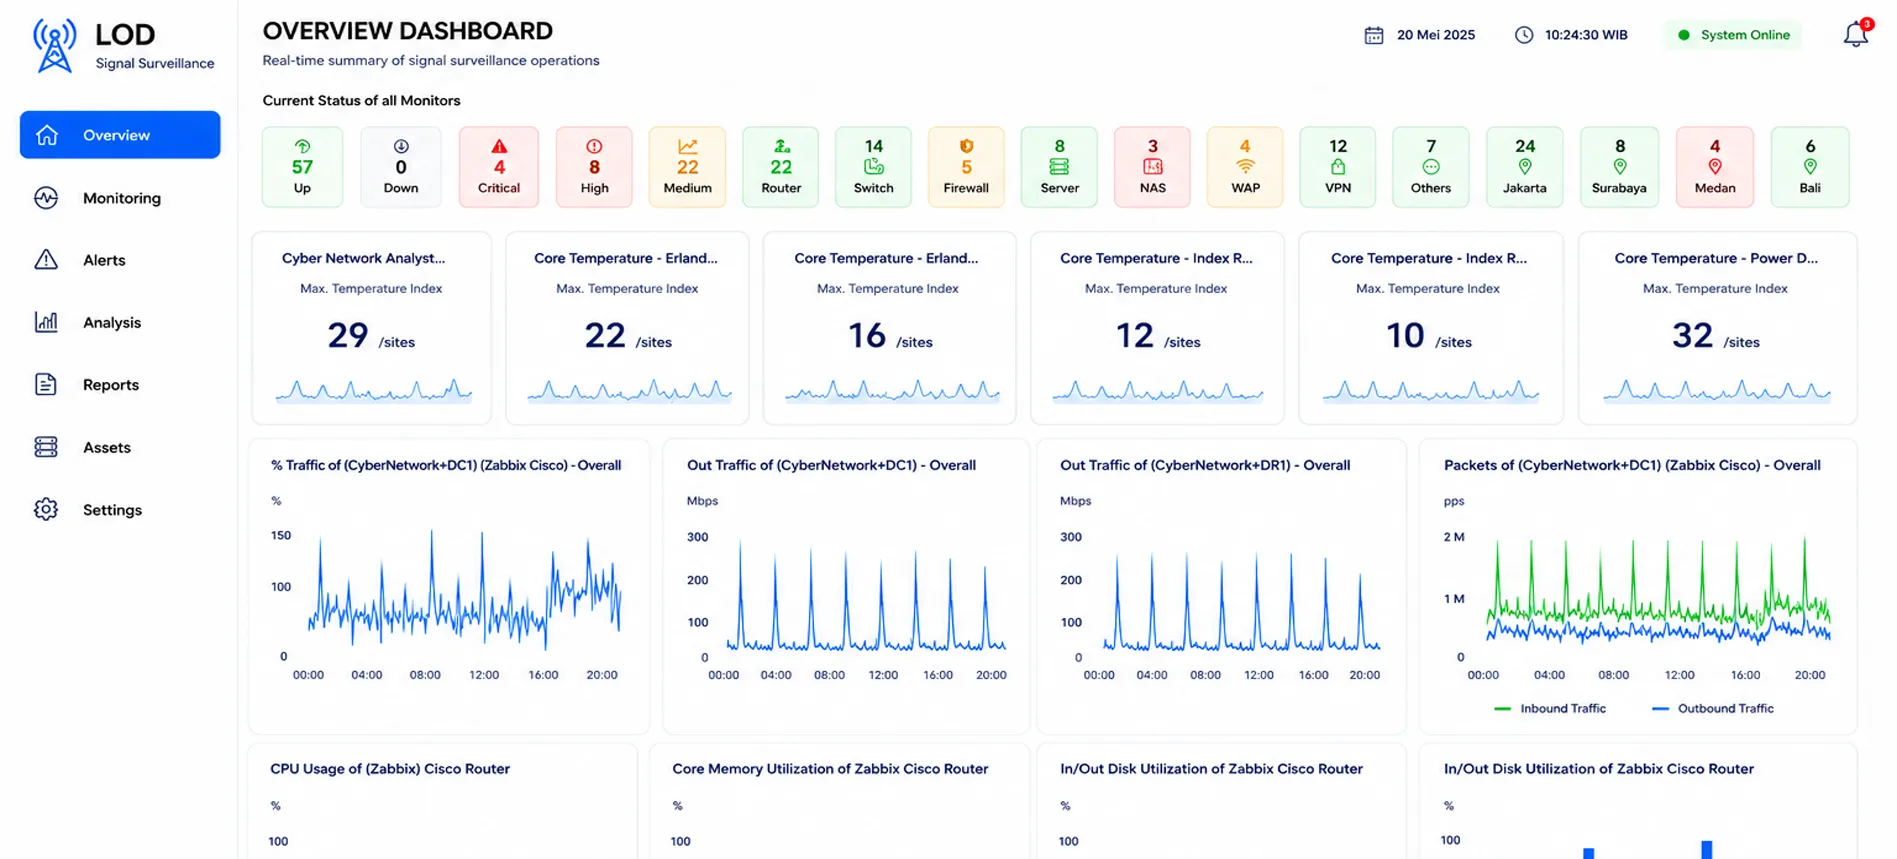Open the Core Temperature 32 sites card

pos(1717,328)
